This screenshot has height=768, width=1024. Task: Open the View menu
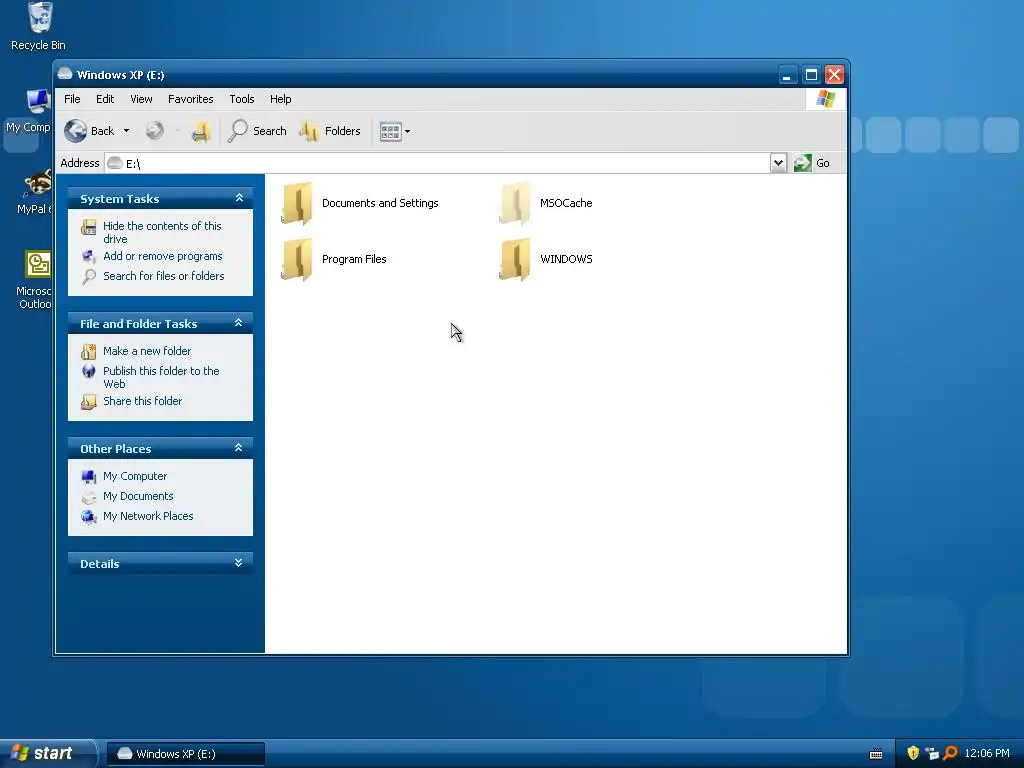click(141, 99)
